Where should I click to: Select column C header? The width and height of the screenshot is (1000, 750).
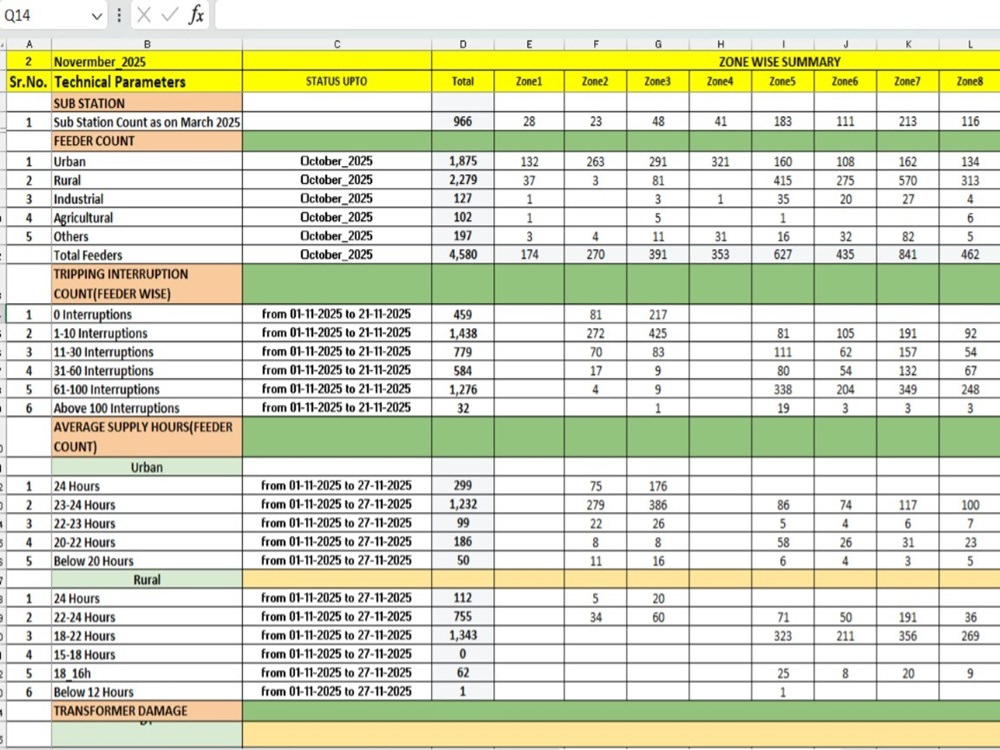337,44
